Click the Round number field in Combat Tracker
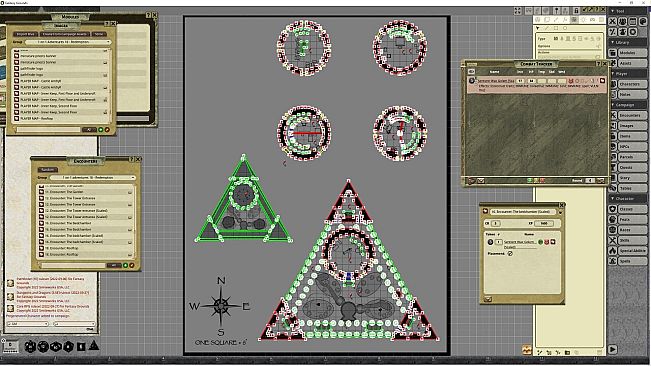This screenshot has width=651, height=366. [x=590, y=181]
